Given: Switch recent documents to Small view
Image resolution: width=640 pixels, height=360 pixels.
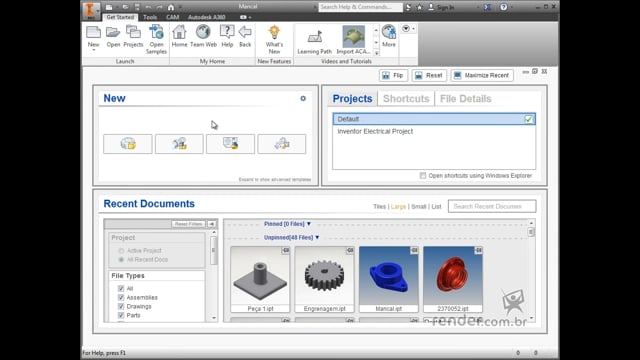Looking at the screenshot, I should click(x=418, y=207).
